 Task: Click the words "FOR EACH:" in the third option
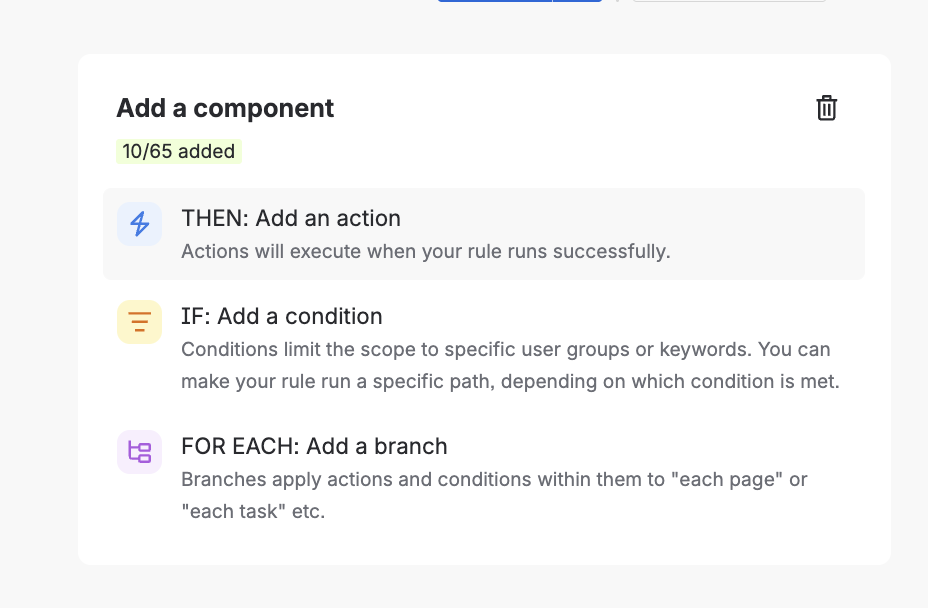(x=240, y=446)
